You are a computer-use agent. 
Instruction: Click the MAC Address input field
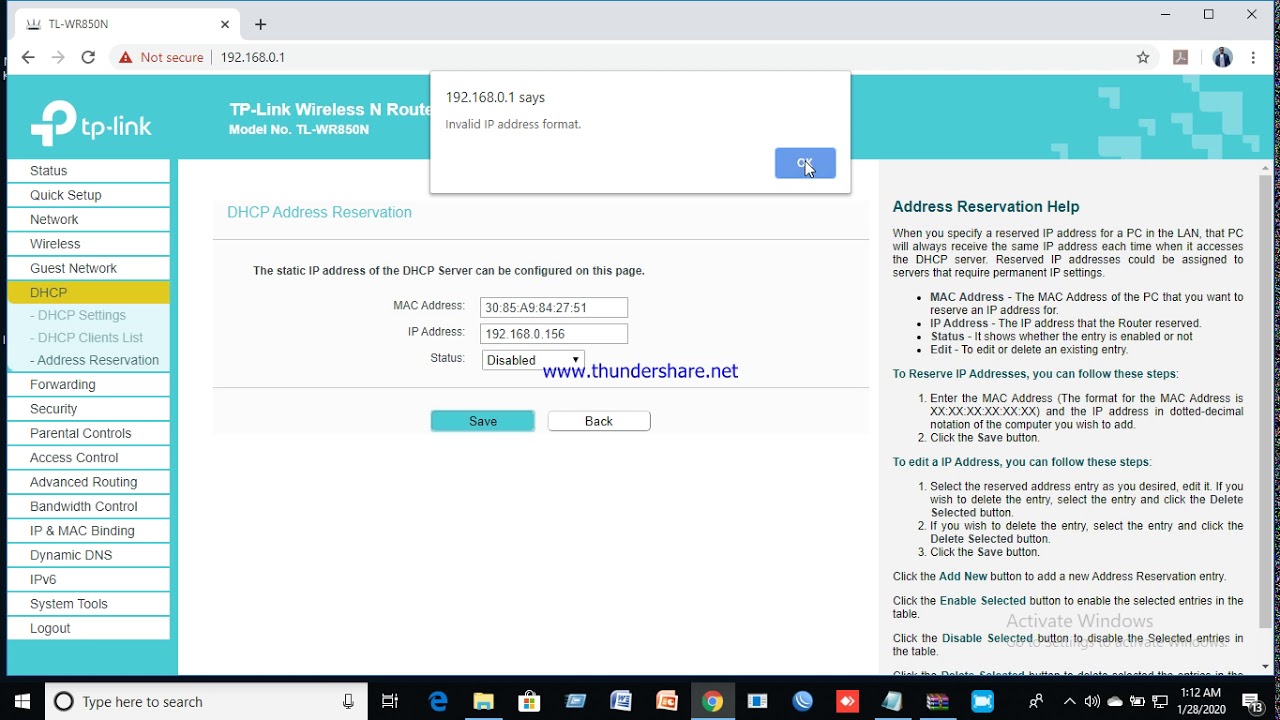[554, 308]
